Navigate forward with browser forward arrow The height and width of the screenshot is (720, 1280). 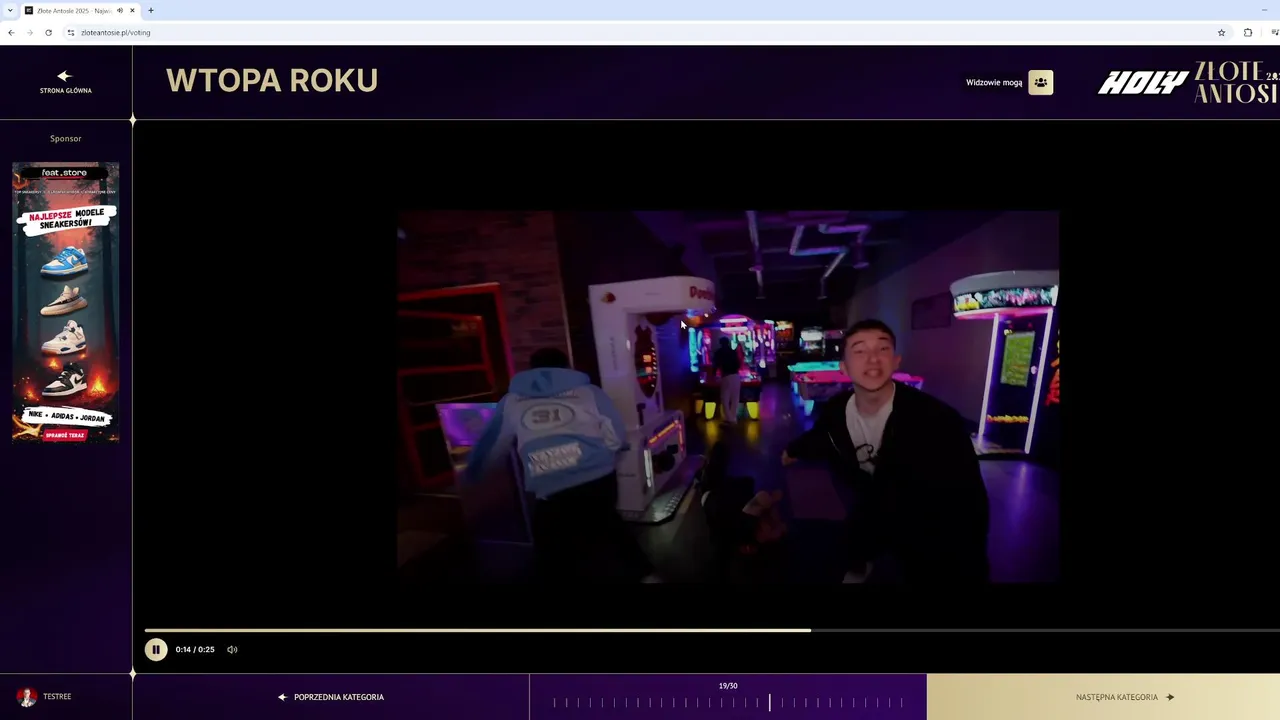click(29, 32)
